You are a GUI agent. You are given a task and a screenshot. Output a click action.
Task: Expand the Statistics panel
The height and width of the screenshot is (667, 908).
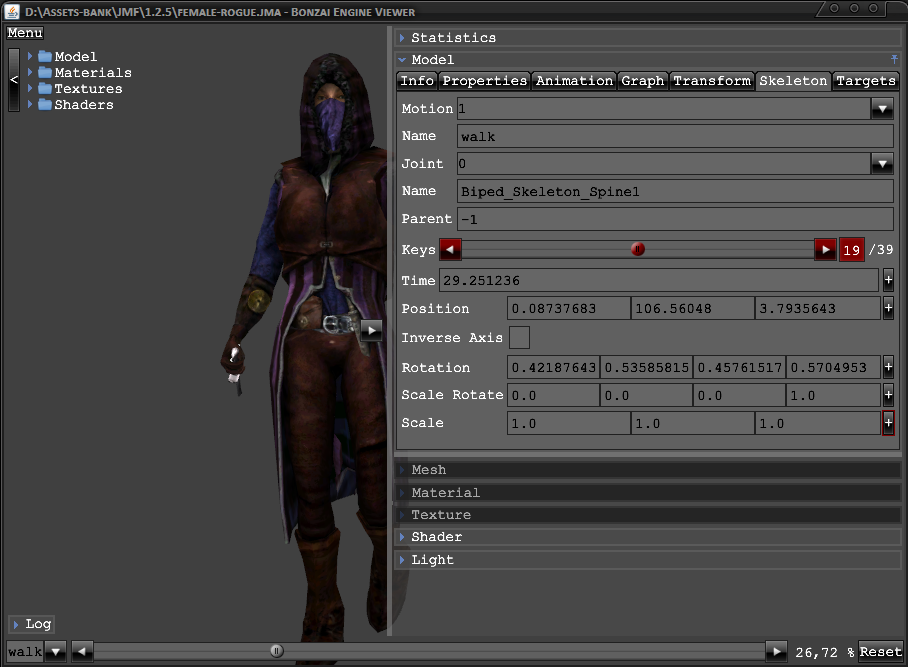[x=453, y=38]
